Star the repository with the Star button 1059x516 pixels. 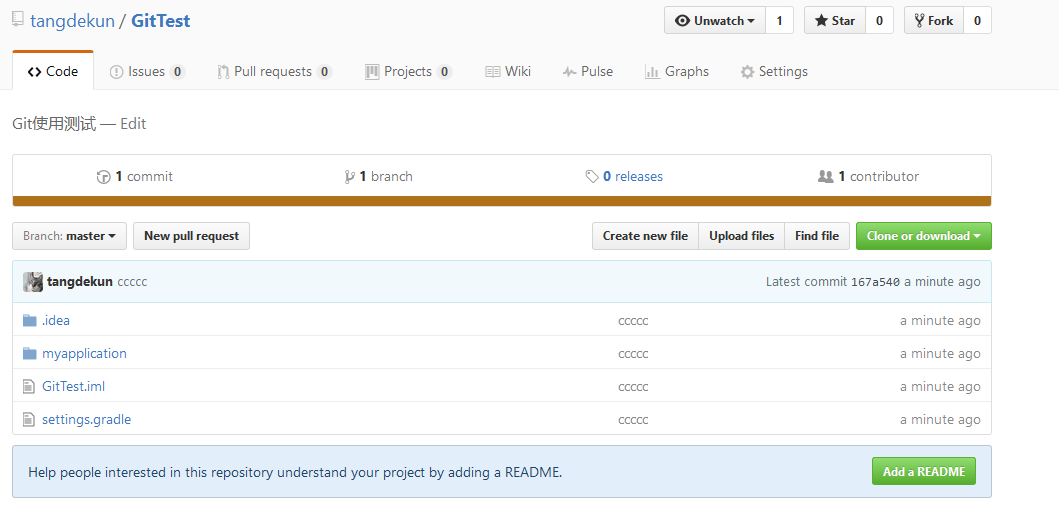[x=835, y=20]
